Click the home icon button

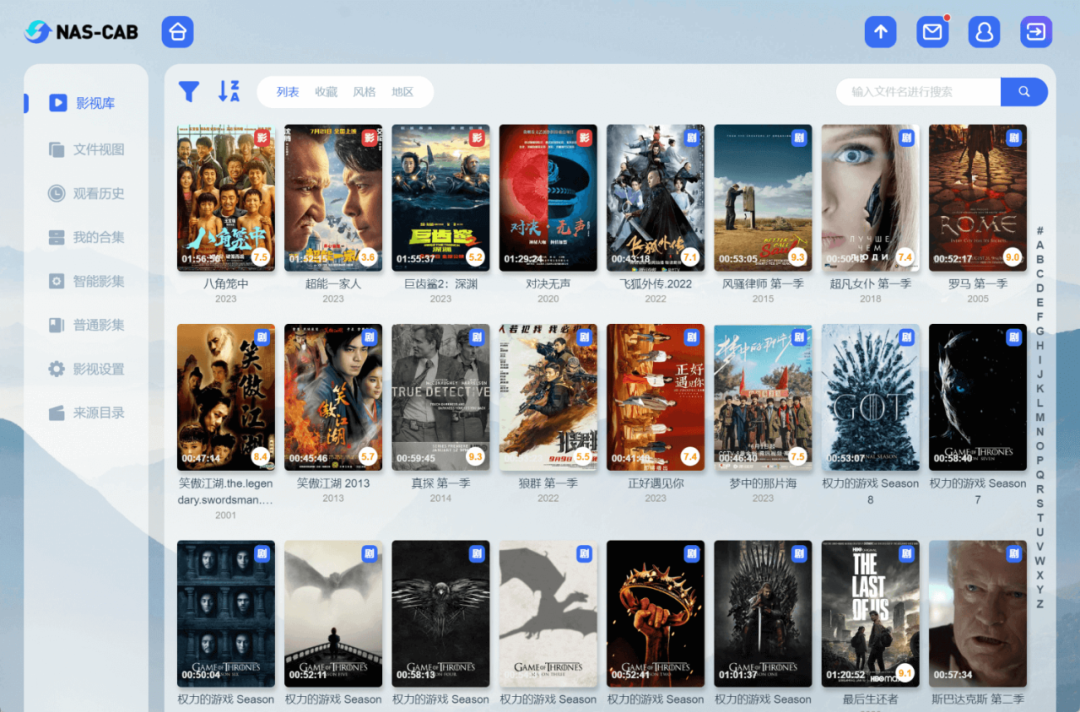point(177,32)
